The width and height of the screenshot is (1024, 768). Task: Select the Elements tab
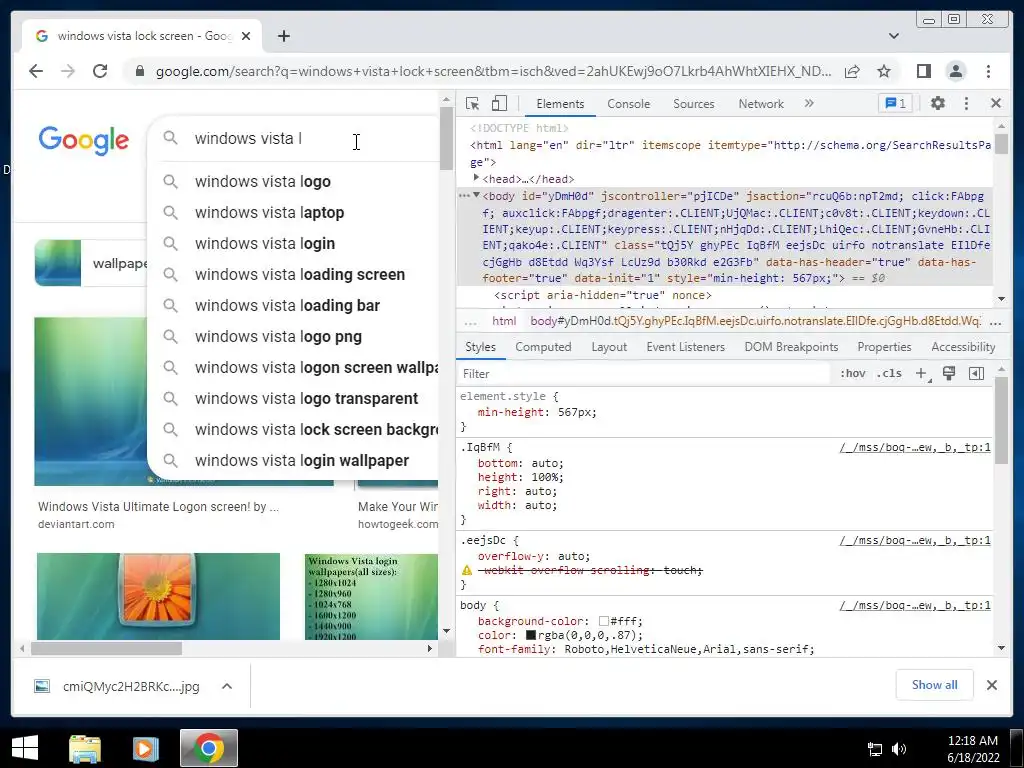560,104
